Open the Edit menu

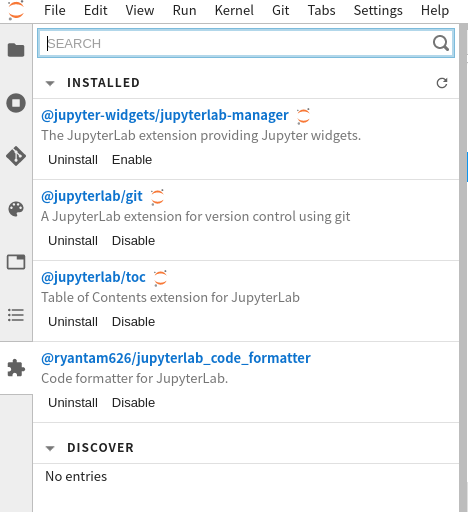[96, 10]
